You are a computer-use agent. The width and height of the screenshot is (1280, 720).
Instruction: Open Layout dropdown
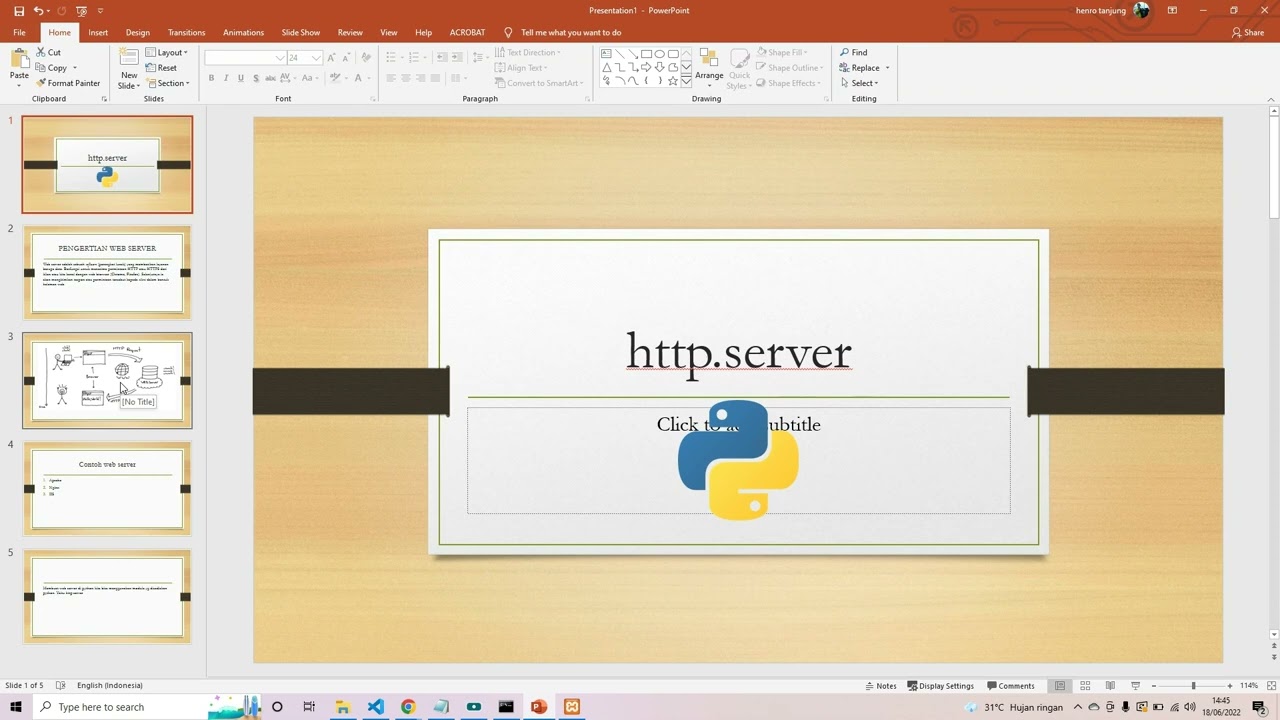click(x=166, y=52)
